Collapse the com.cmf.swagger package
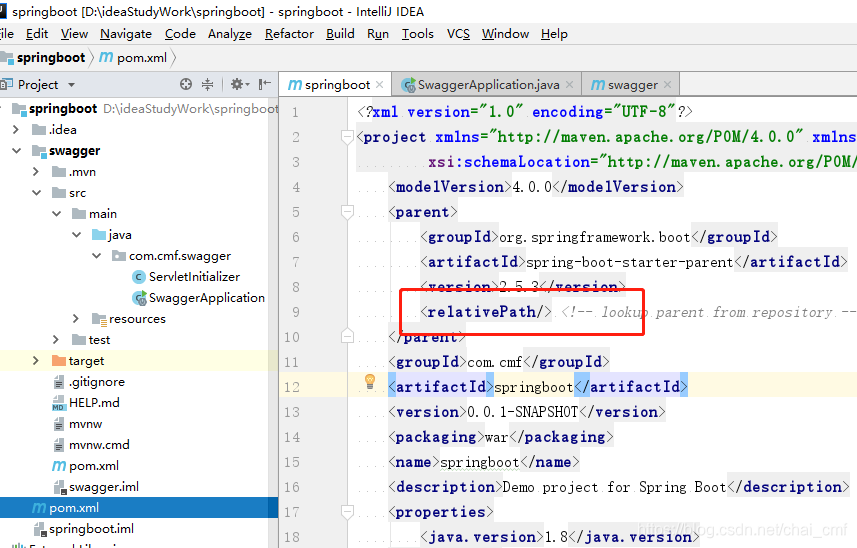This screenshot has height=548, width=857. [97, 256]
